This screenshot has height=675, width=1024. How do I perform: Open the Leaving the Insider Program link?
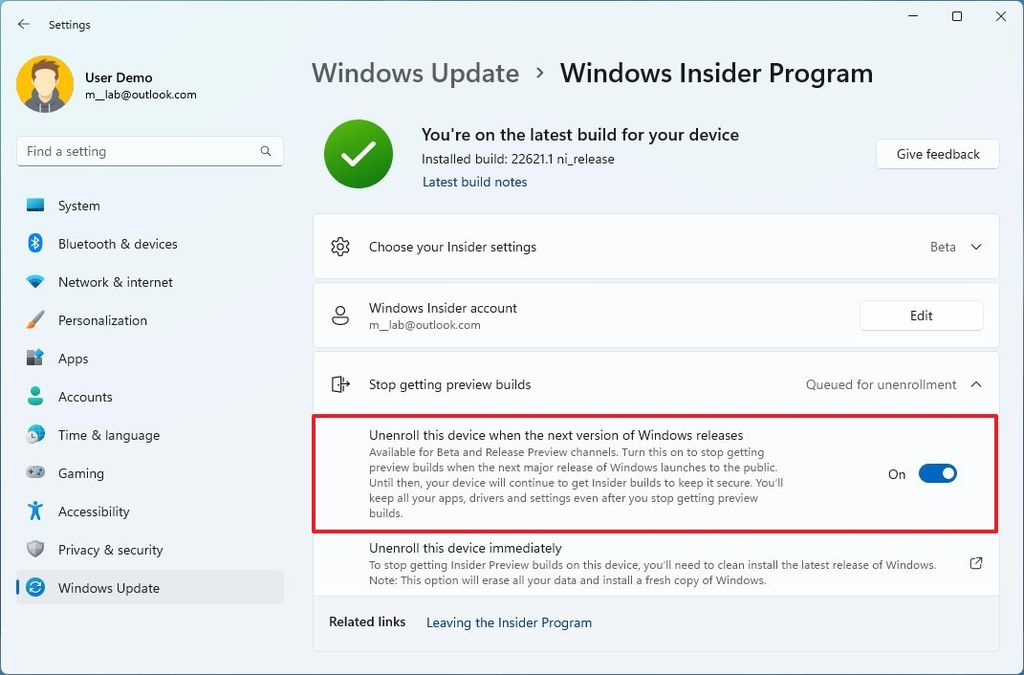(x=508, y=622)
